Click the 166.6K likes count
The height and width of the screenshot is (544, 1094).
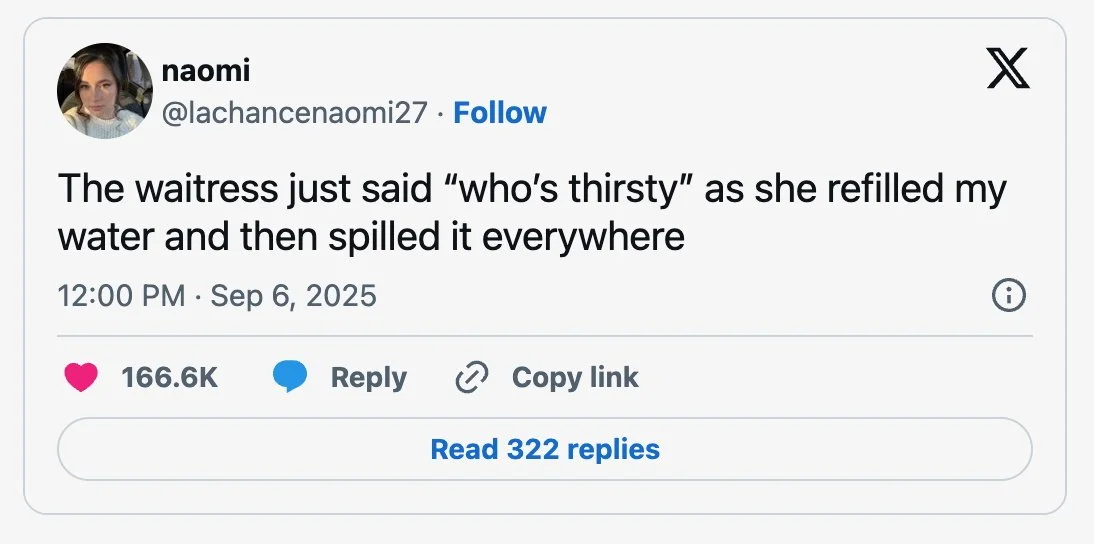click(x=169, y=377)
